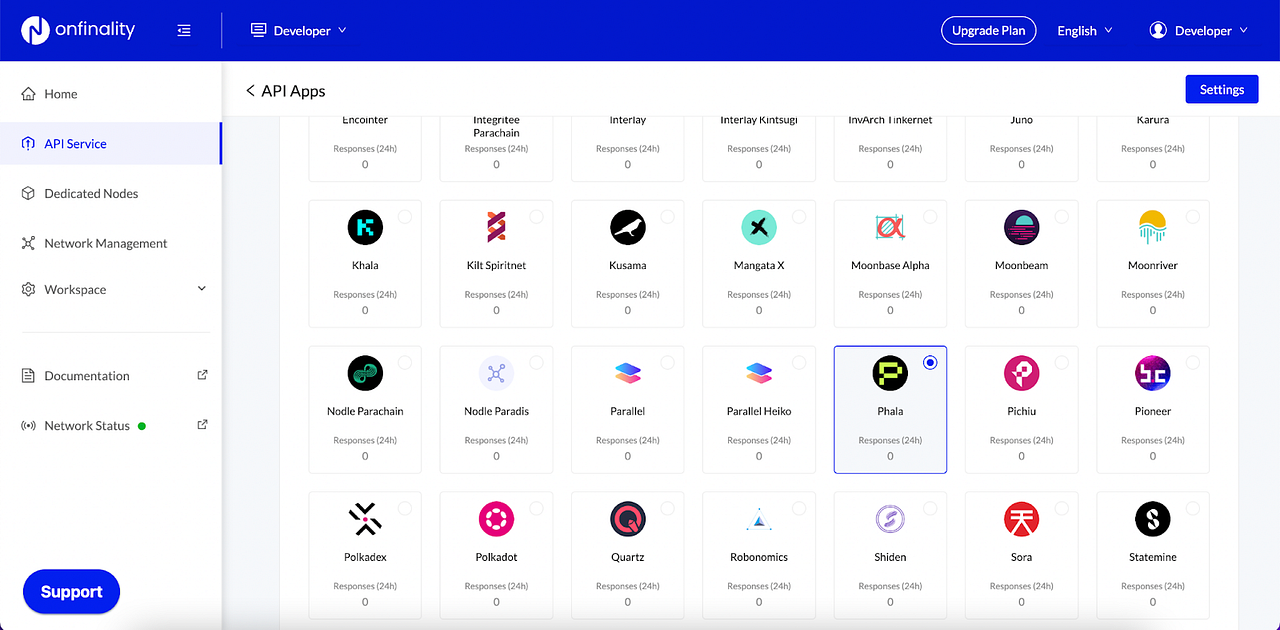Open Home in the sidebar
Viewport: 1280px width, 630px height.
pos(110,94)
